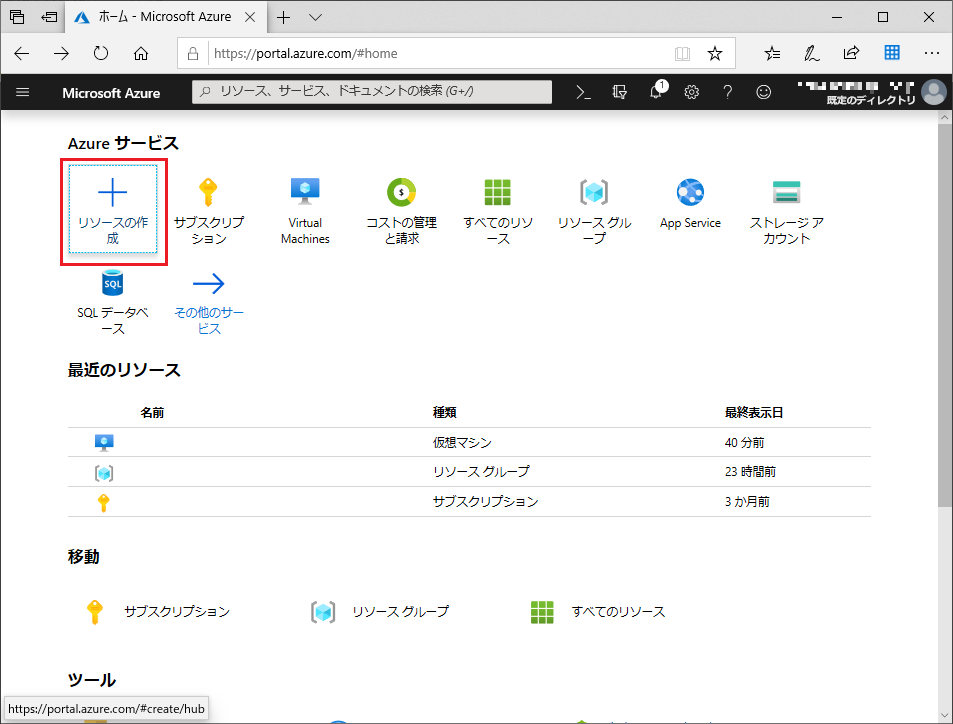This screenshot has height=724, width=953.
Task: Open the Azure portal hamburger menu
Action: [22, 92]
